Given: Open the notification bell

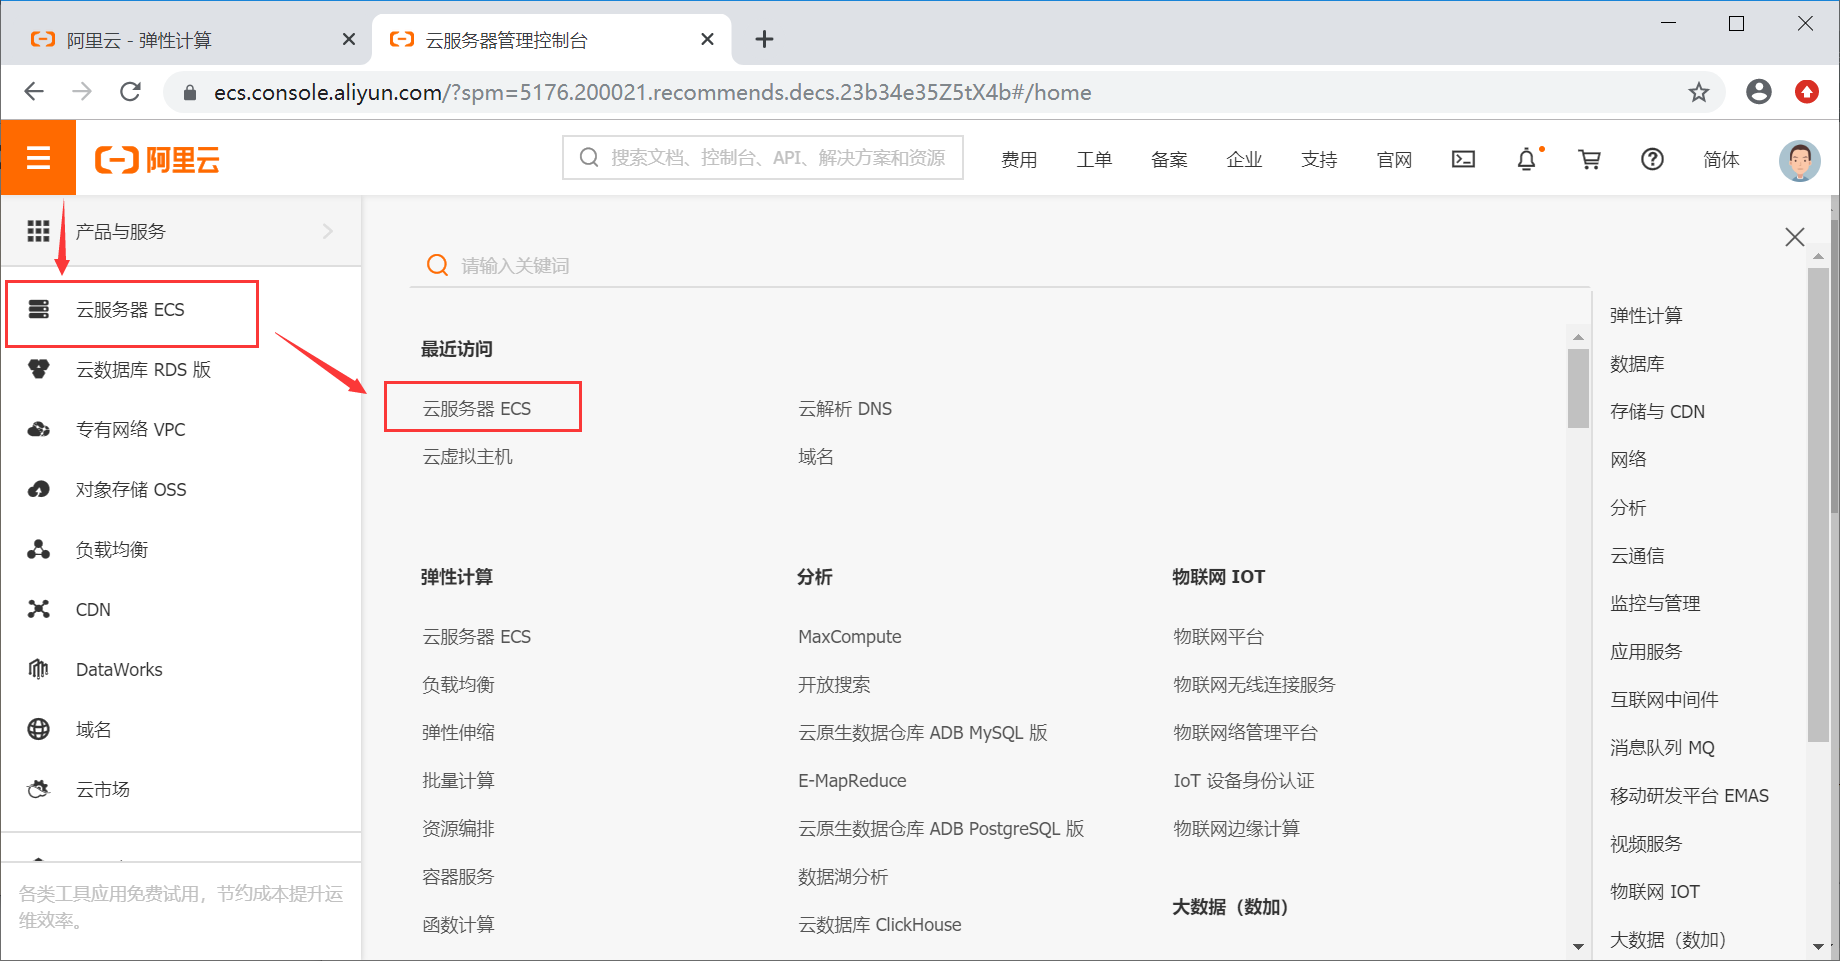Looking at the screenshot, I should [x=1525, y=159].
